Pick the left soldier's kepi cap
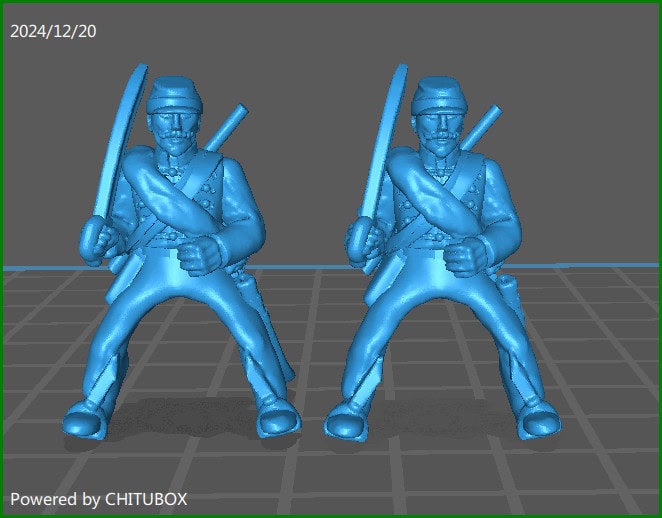Image resolution: width=662 pixels, height=518 pixels. (x=174, y=95)
